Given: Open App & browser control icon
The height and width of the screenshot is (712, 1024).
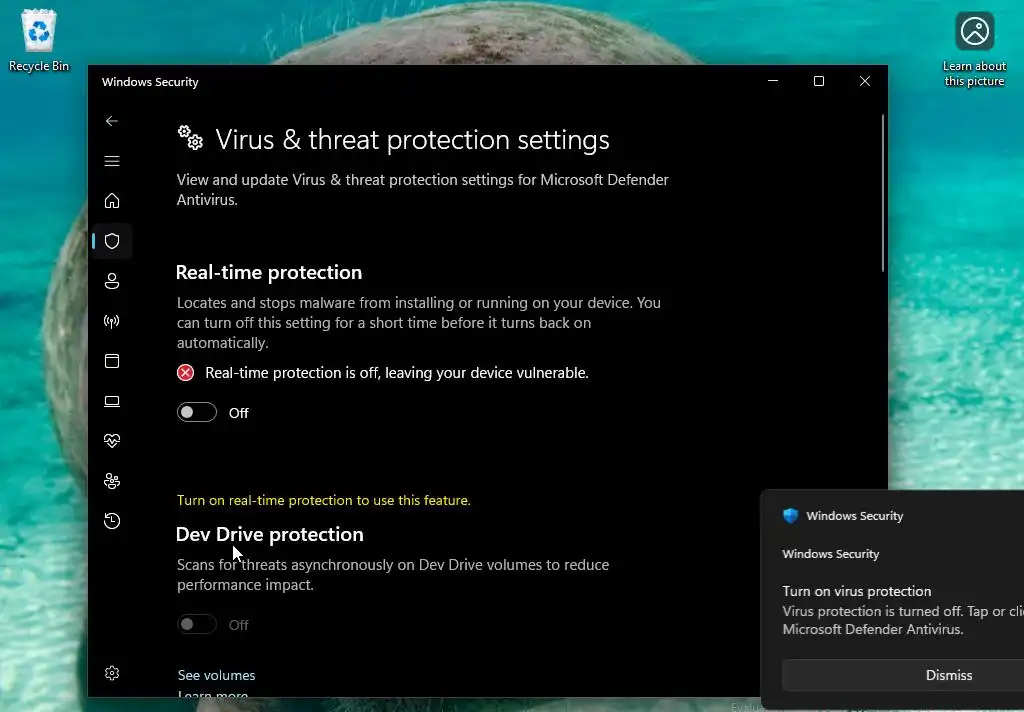Looking at the screenshot, I should click(x=112, y=361).
